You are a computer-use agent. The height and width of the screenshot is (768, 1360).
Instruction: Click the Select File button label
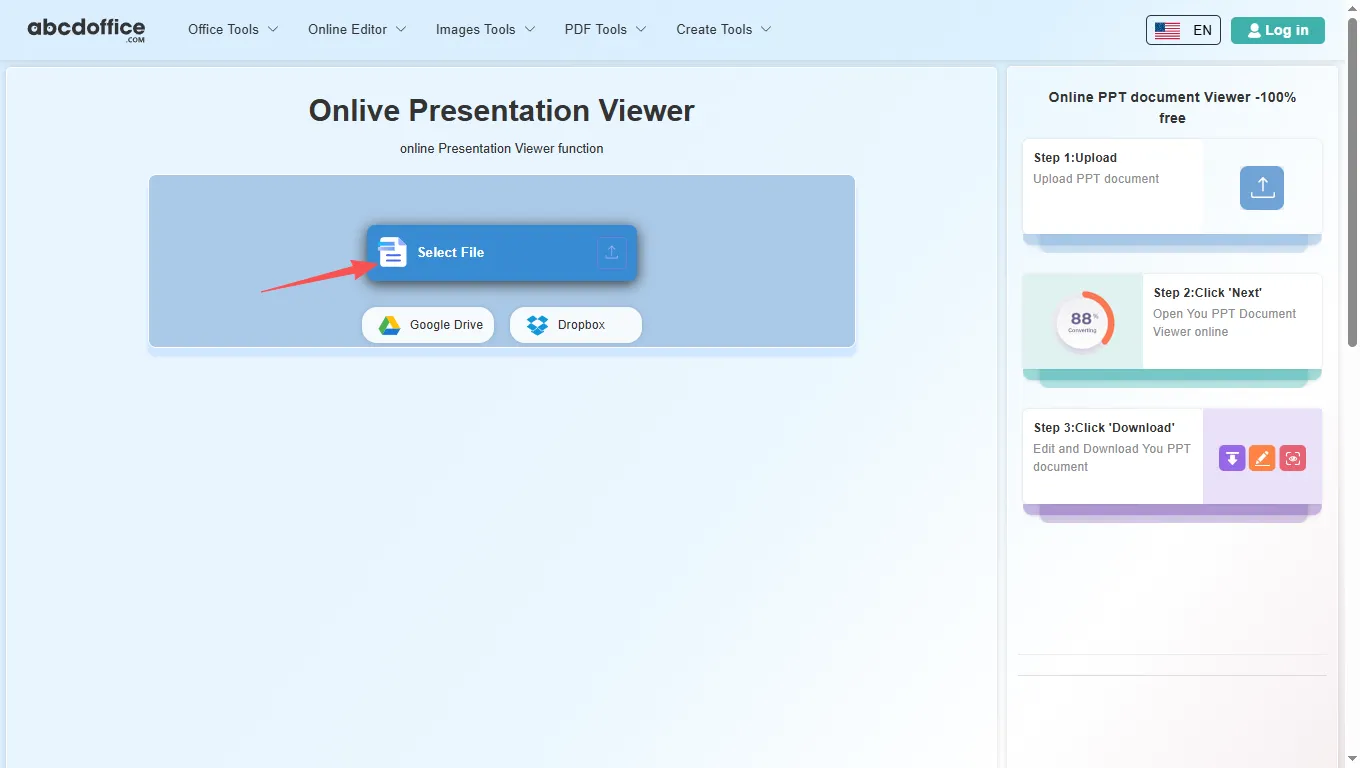[451, 253]
